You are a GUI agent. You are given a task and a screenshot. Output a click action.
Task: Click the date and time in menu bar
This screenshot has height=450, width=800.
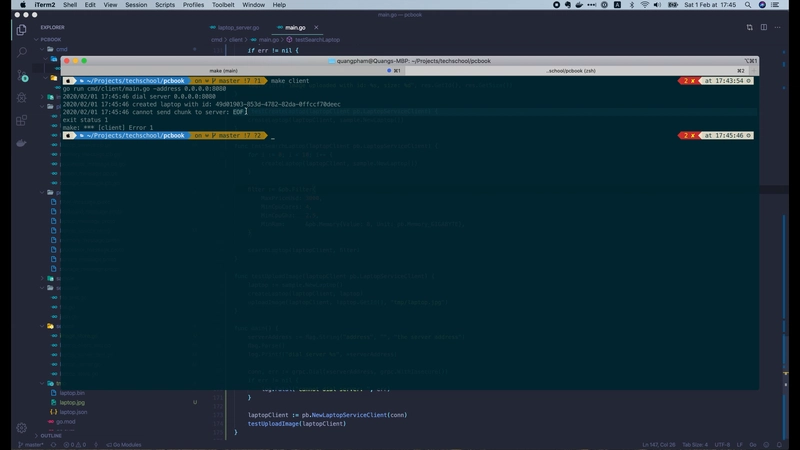pos(710,5)
